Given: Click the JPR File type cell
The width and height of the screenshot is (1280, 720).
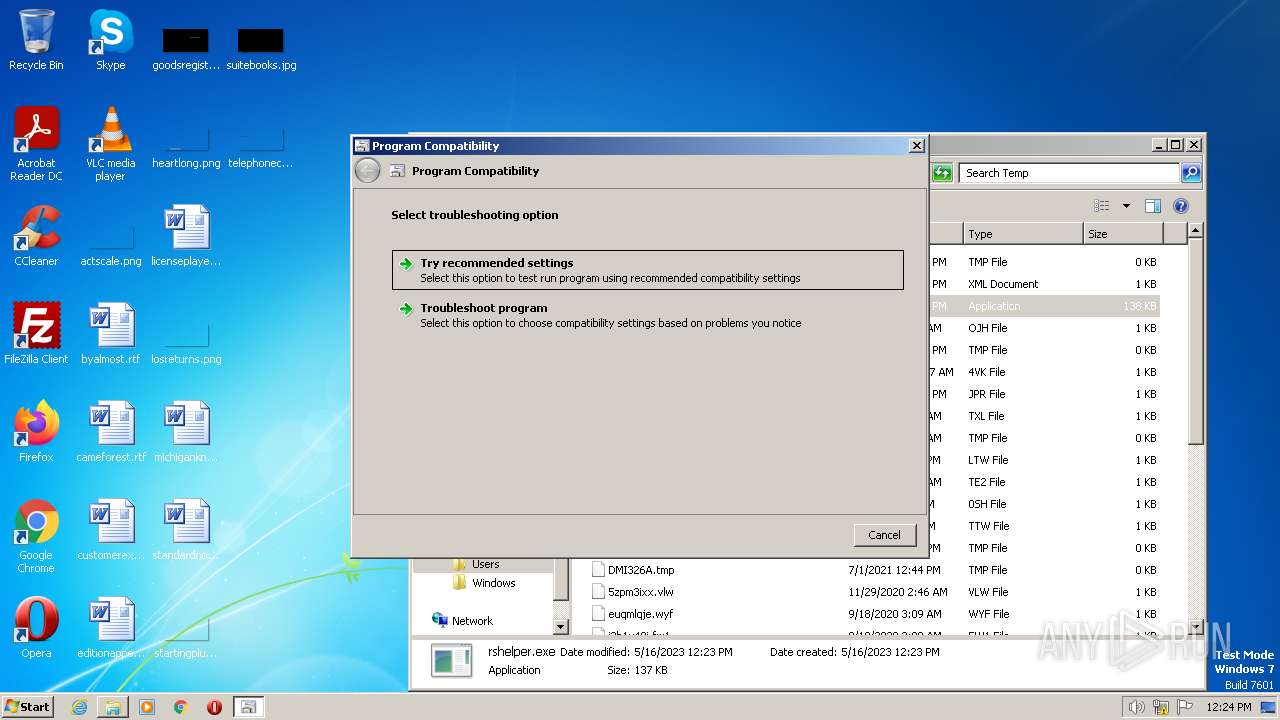Looking at the screenshot, I should (986, 394).
